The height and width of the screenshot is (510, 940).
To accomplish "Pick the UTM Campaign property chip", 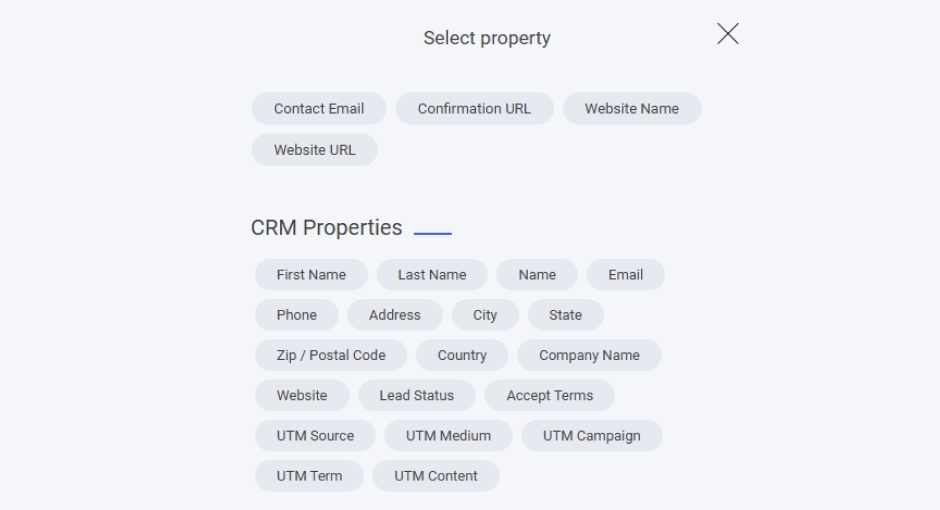I will pyautogui.click(x=592, y=436).
